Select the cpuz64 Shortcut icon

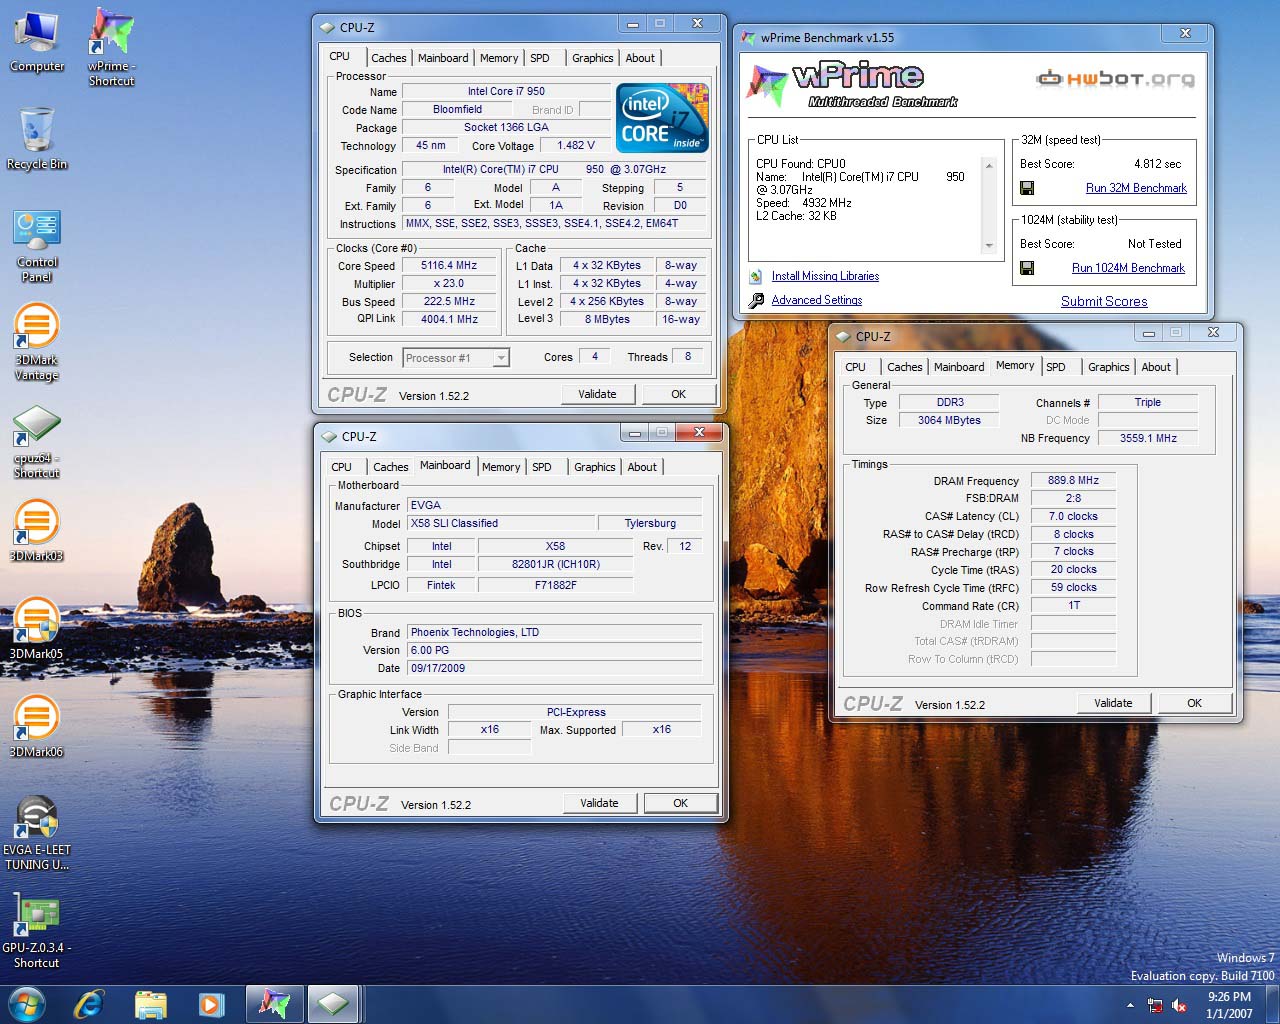37,441
